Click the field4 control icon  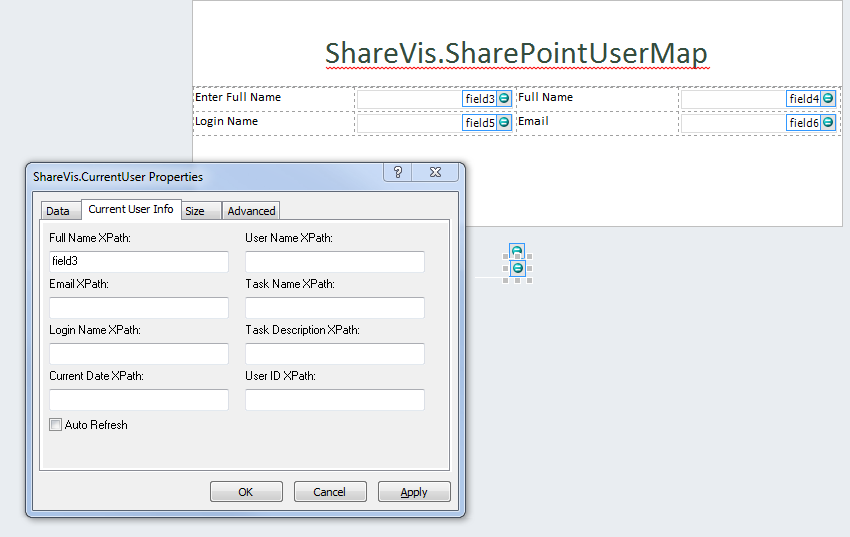coord(828,99)
